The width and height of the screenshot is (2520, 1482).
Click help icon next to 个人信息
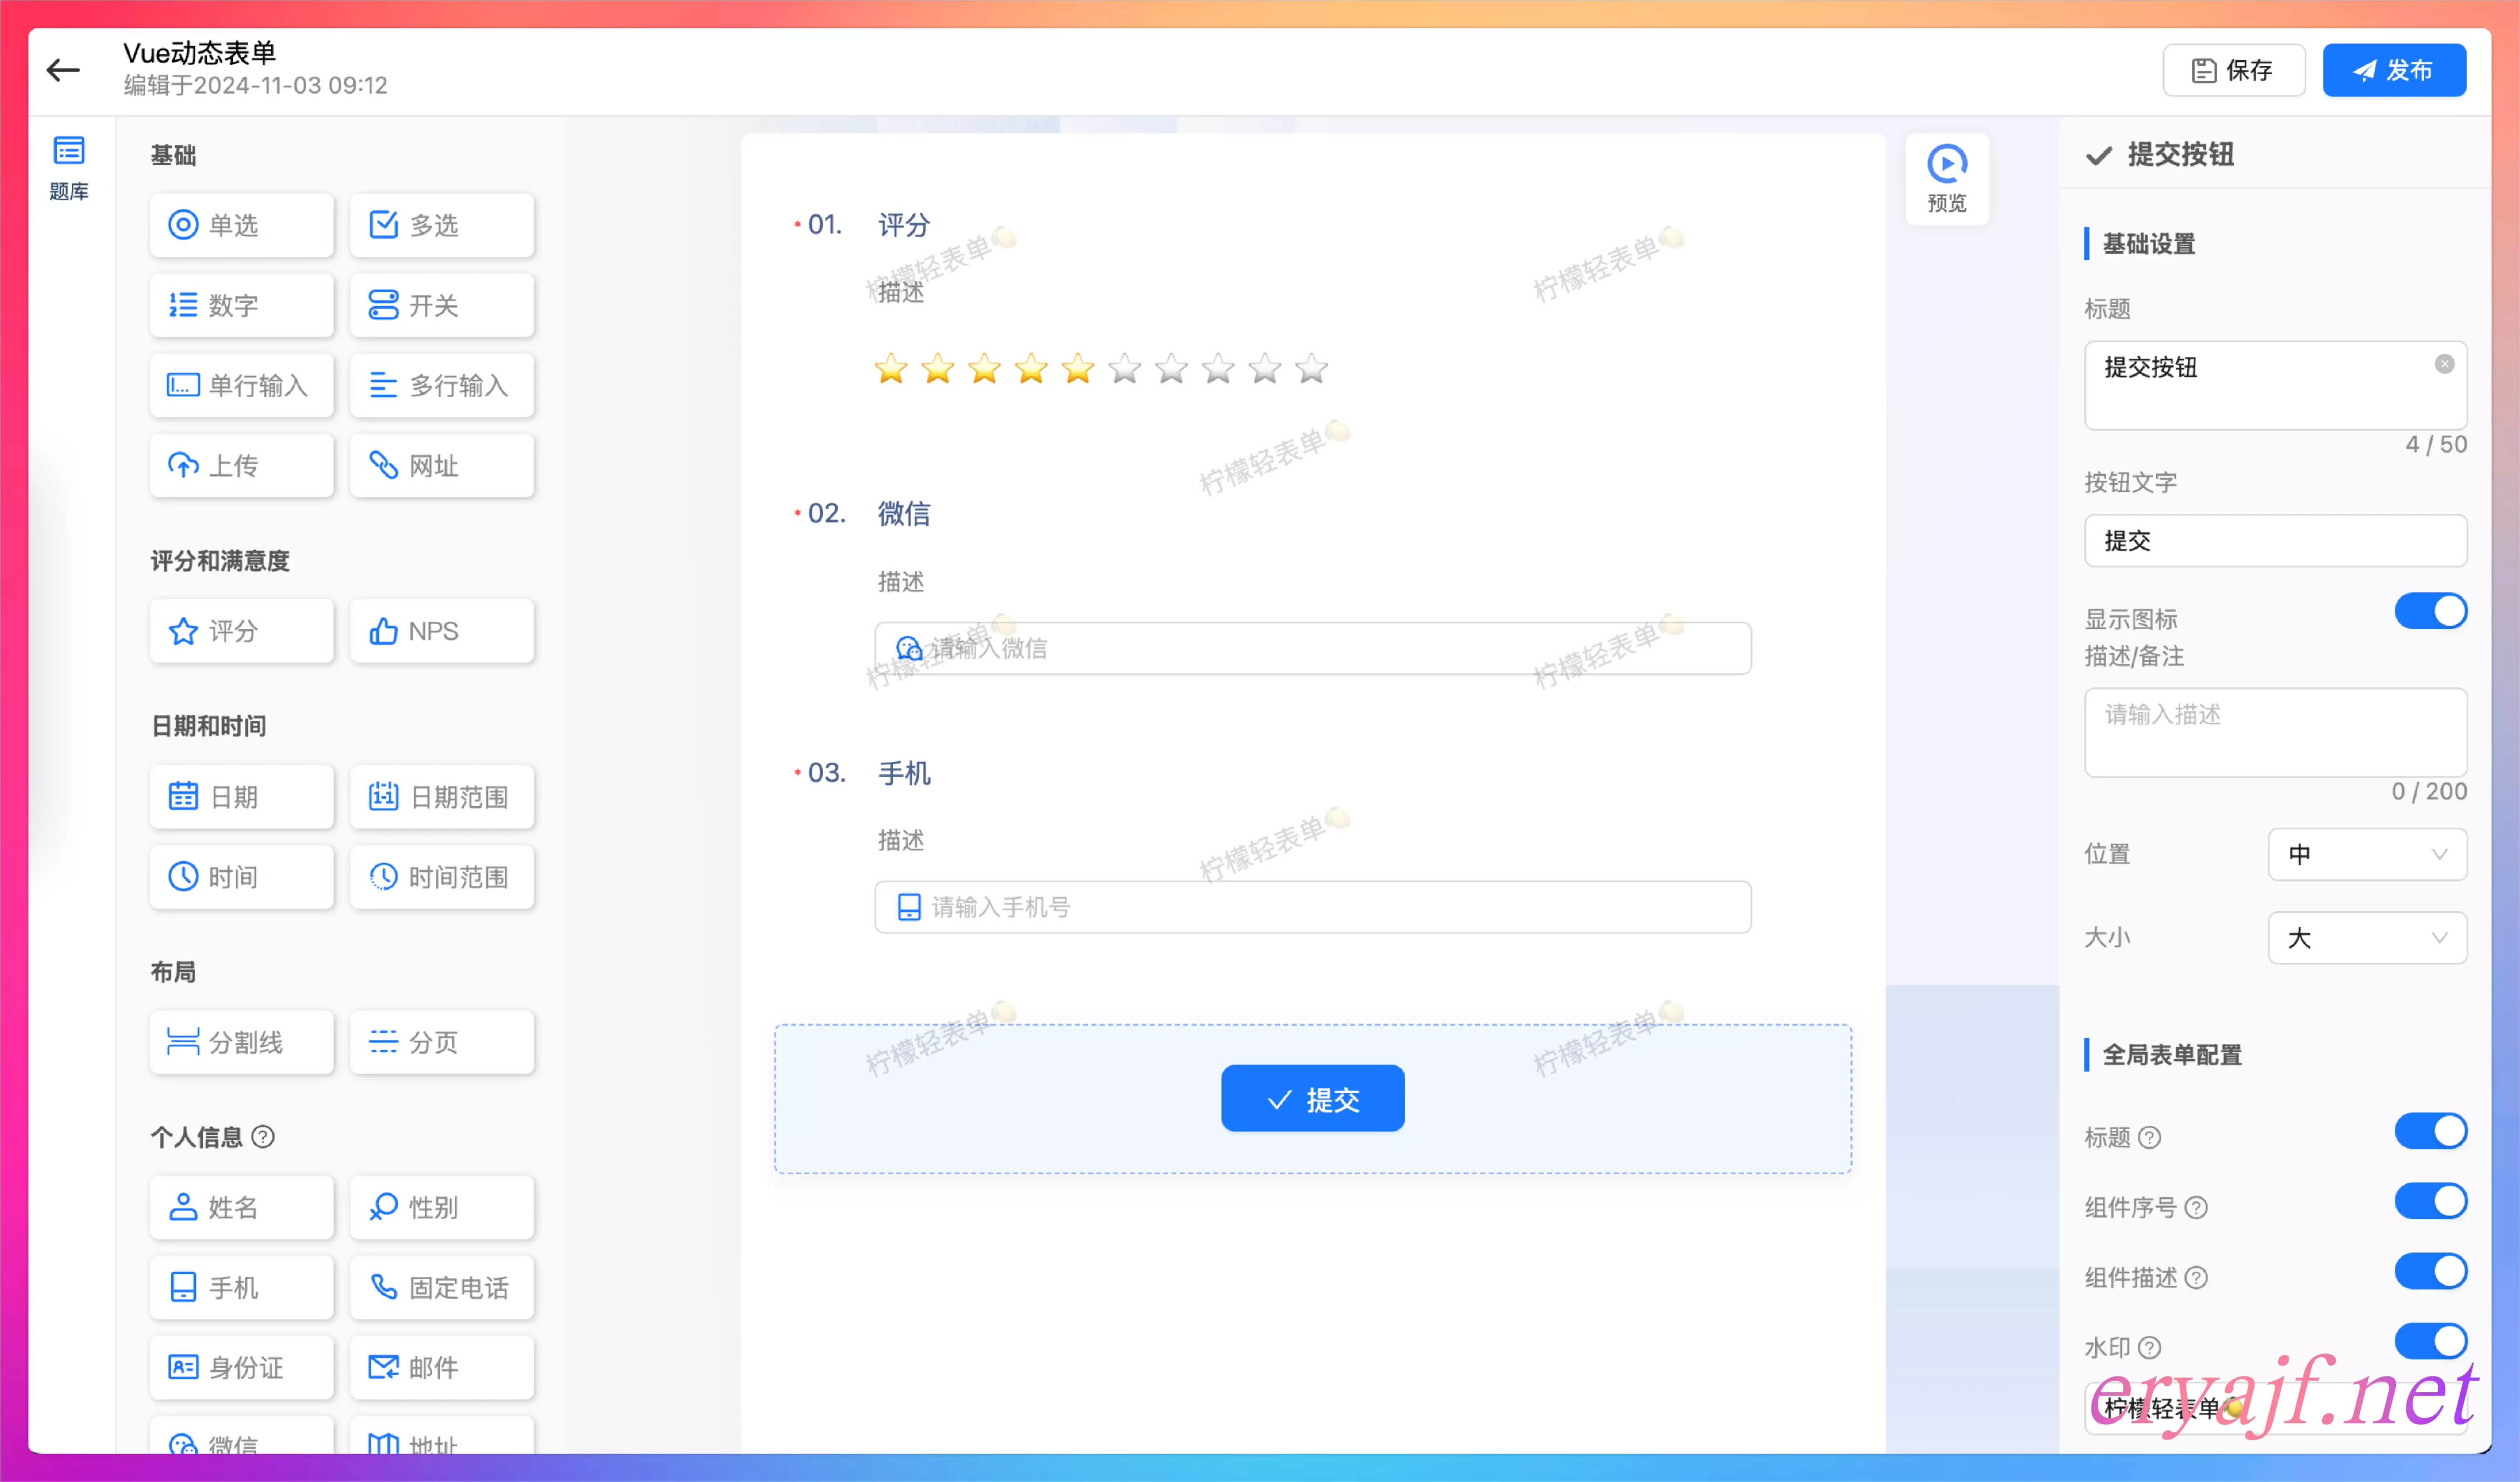tap(263, 1137)
